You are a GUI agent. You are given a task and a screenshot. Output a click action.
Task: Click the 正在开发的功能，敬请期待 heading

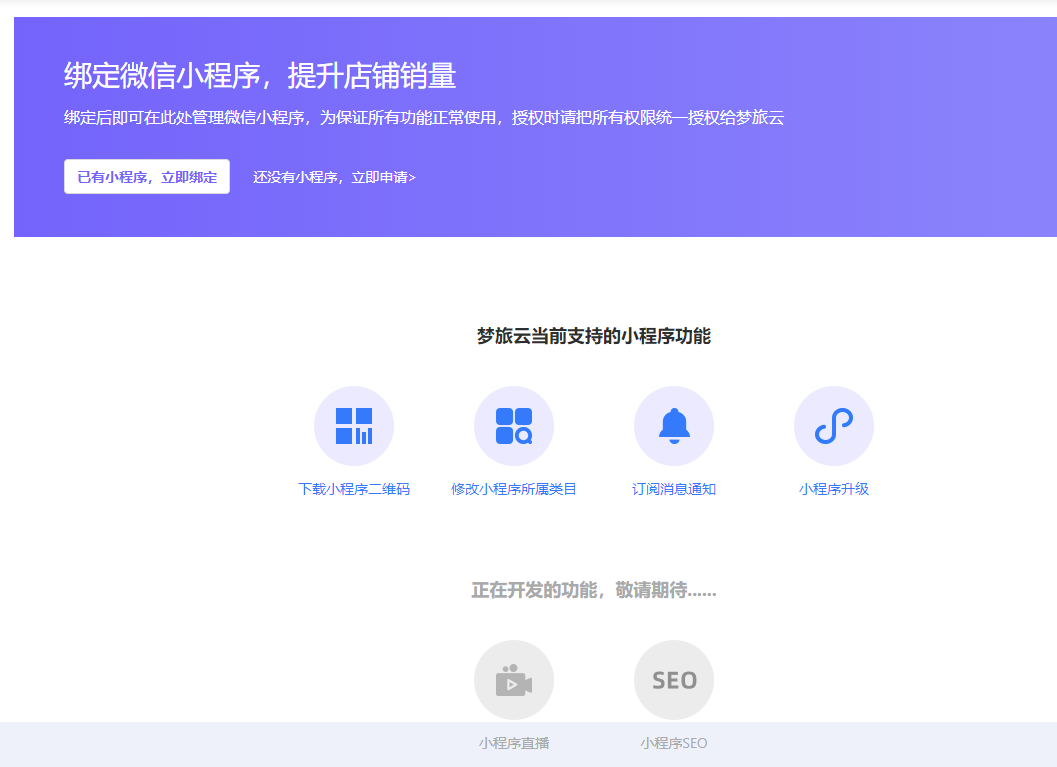click(594, 590)
